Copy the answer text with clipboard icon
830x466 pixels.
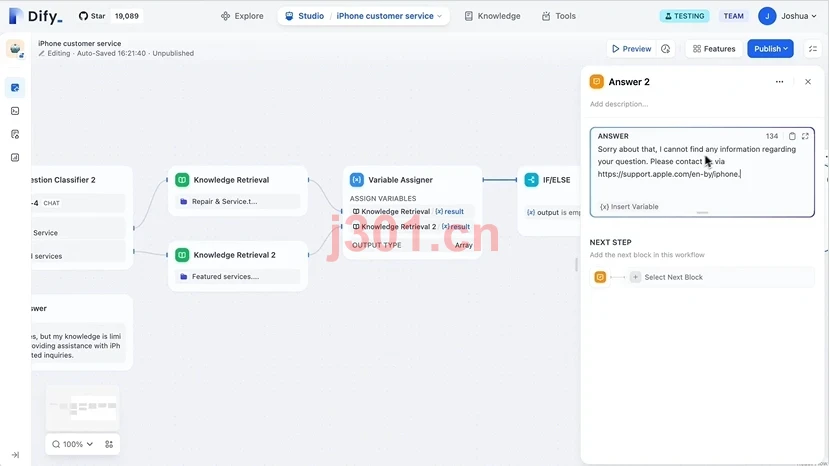tap(792, 136)
